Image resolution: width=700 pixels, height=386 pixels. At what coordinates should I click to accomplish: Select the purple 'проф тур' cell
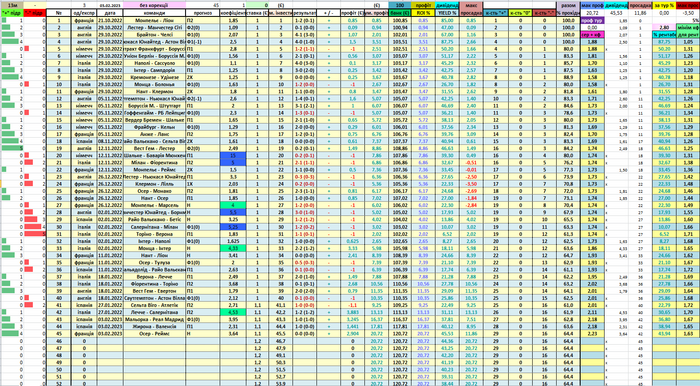pyautogui.click(x=592, y=21)
